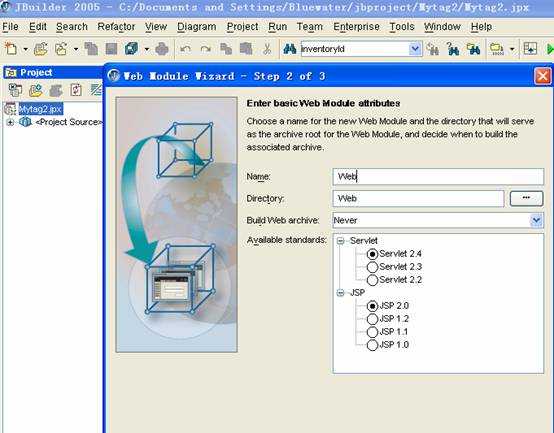Open the View menu
The image size is (554, 433).
point(156,27)
